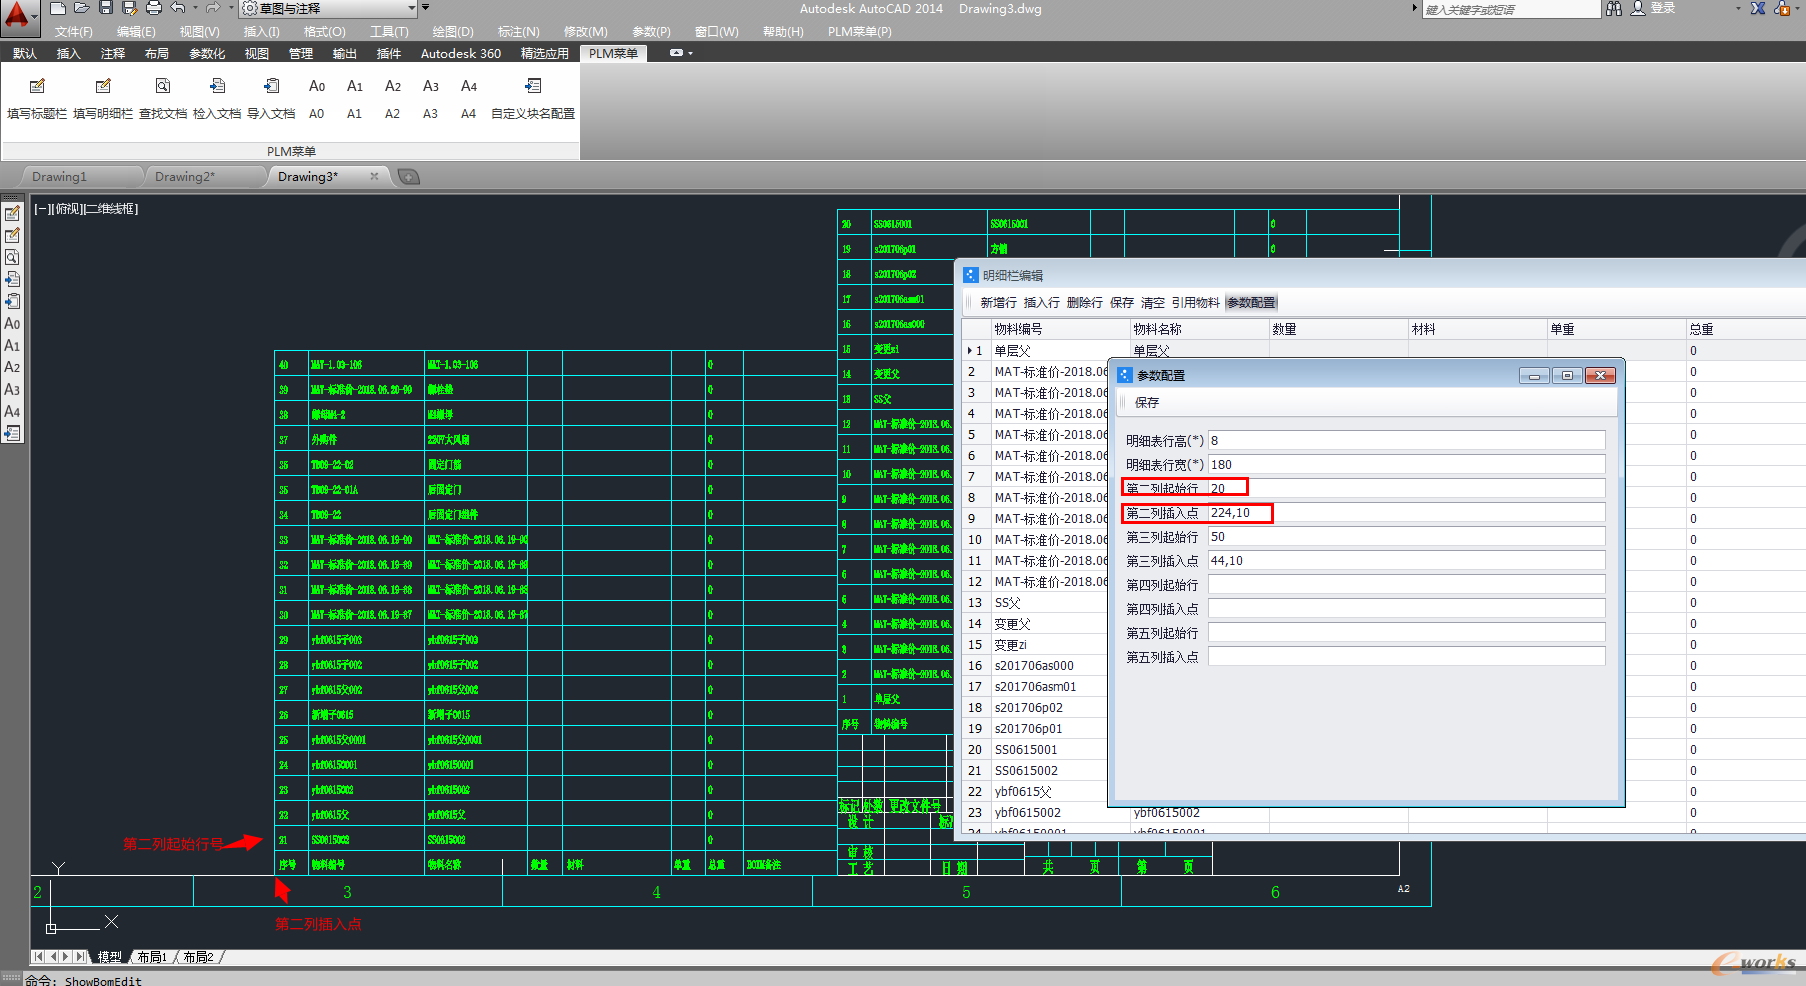Screen dimensions: 1806x986
Task: Switch to the Autodesk 360 ribbon tab
Action: [x=460, y=54]
